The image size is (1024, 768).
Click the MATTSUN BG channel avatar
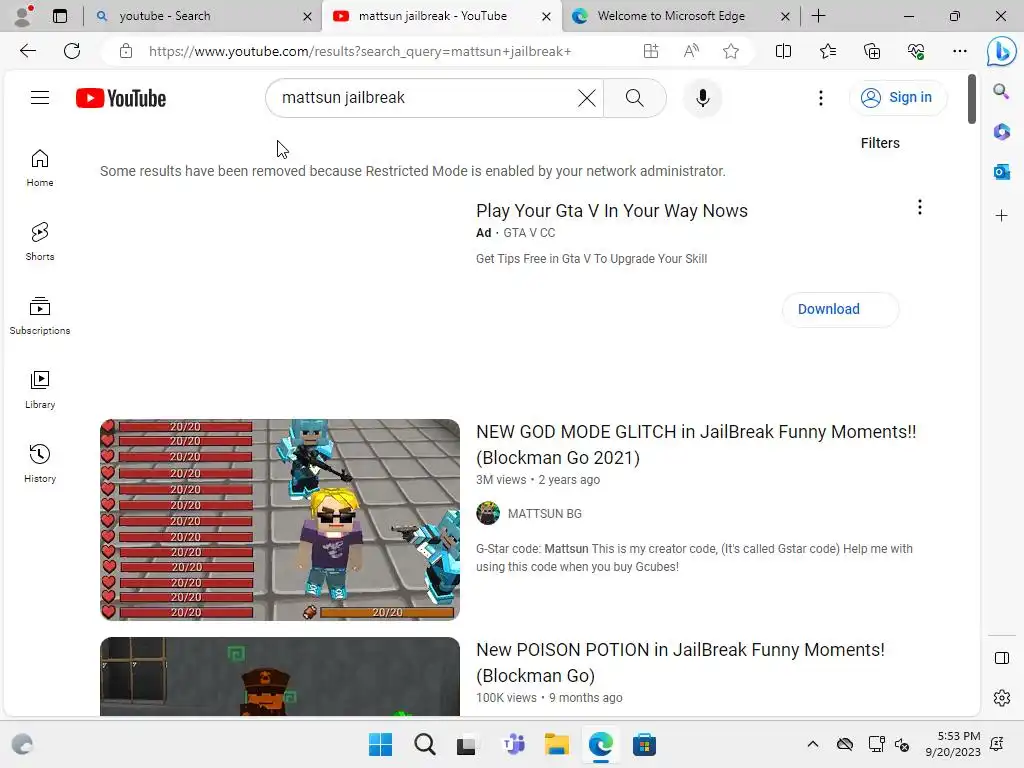tap(488, 513)
